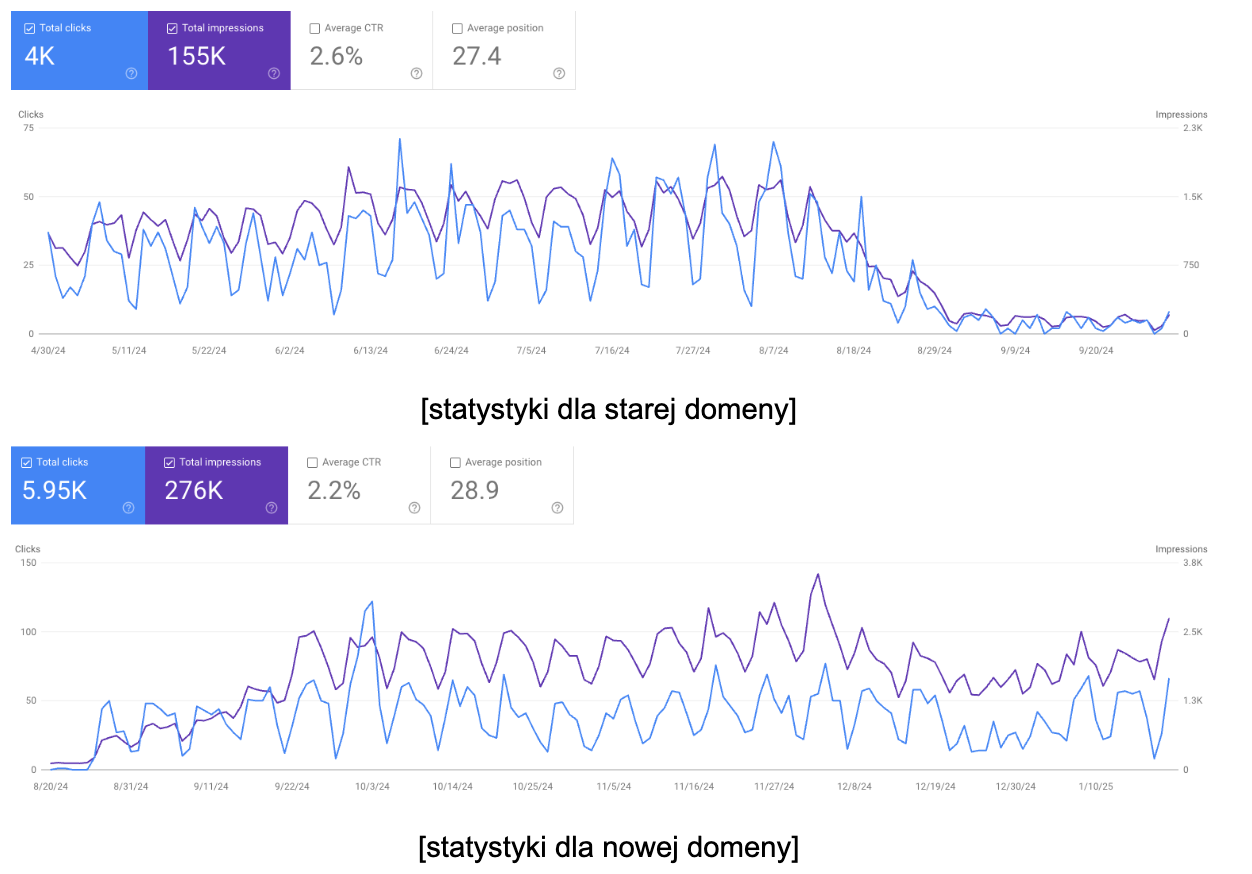Image resolution: width=1252 pixels, height=874 pixels.
Task: Open help icon on the 2.2% Average CTR card
Action: click(x=414, y=507)
